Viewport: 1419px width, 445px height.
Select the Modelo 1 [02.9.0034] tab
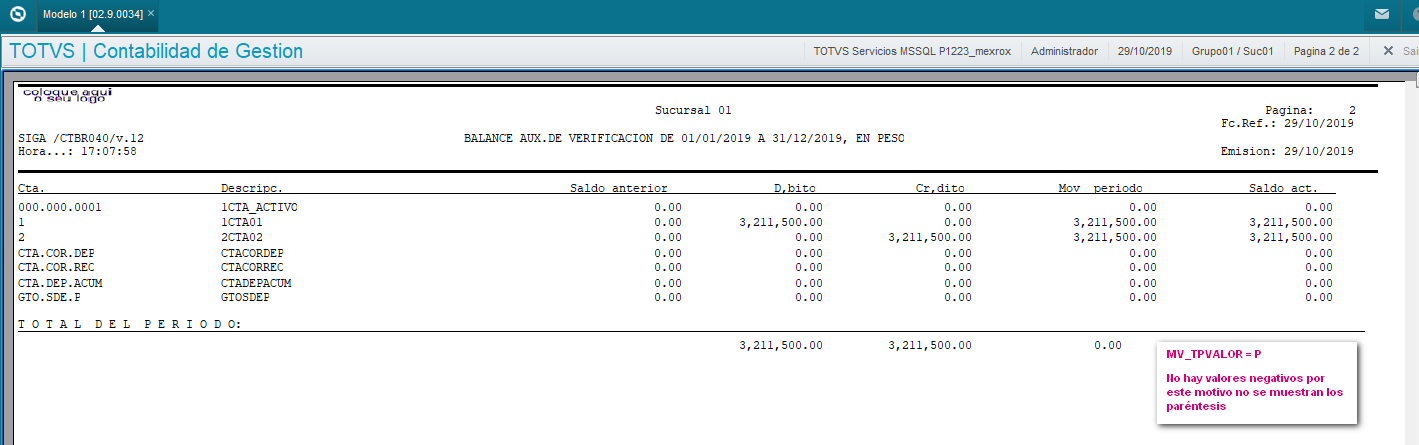click(x=92, y=14)
